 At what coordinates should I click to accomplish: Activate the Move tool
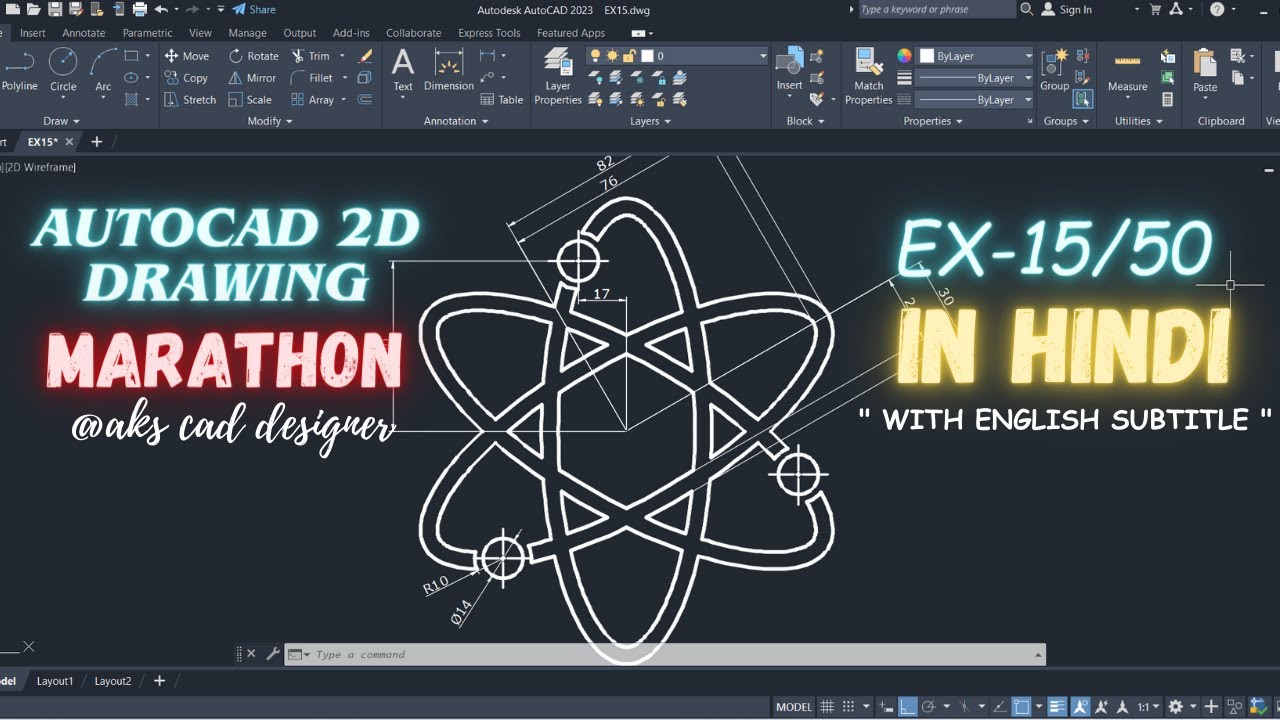pos(187,56)
